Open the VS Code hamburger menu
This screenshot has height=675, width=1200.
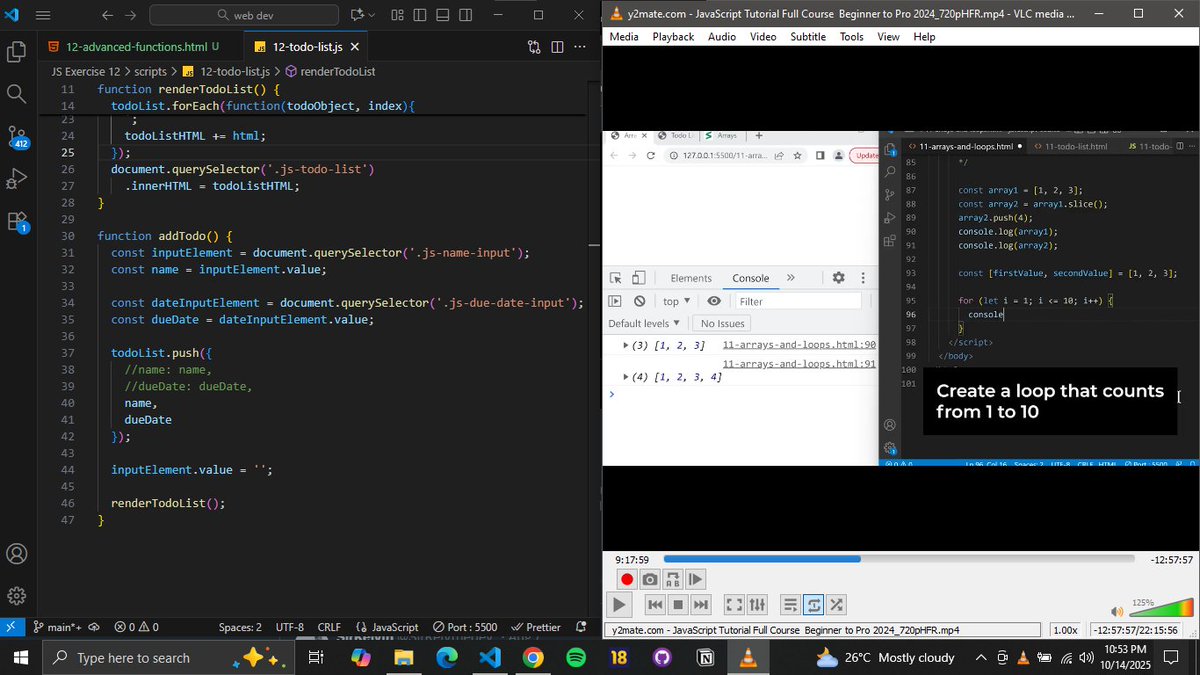click(x=42, y=15)
